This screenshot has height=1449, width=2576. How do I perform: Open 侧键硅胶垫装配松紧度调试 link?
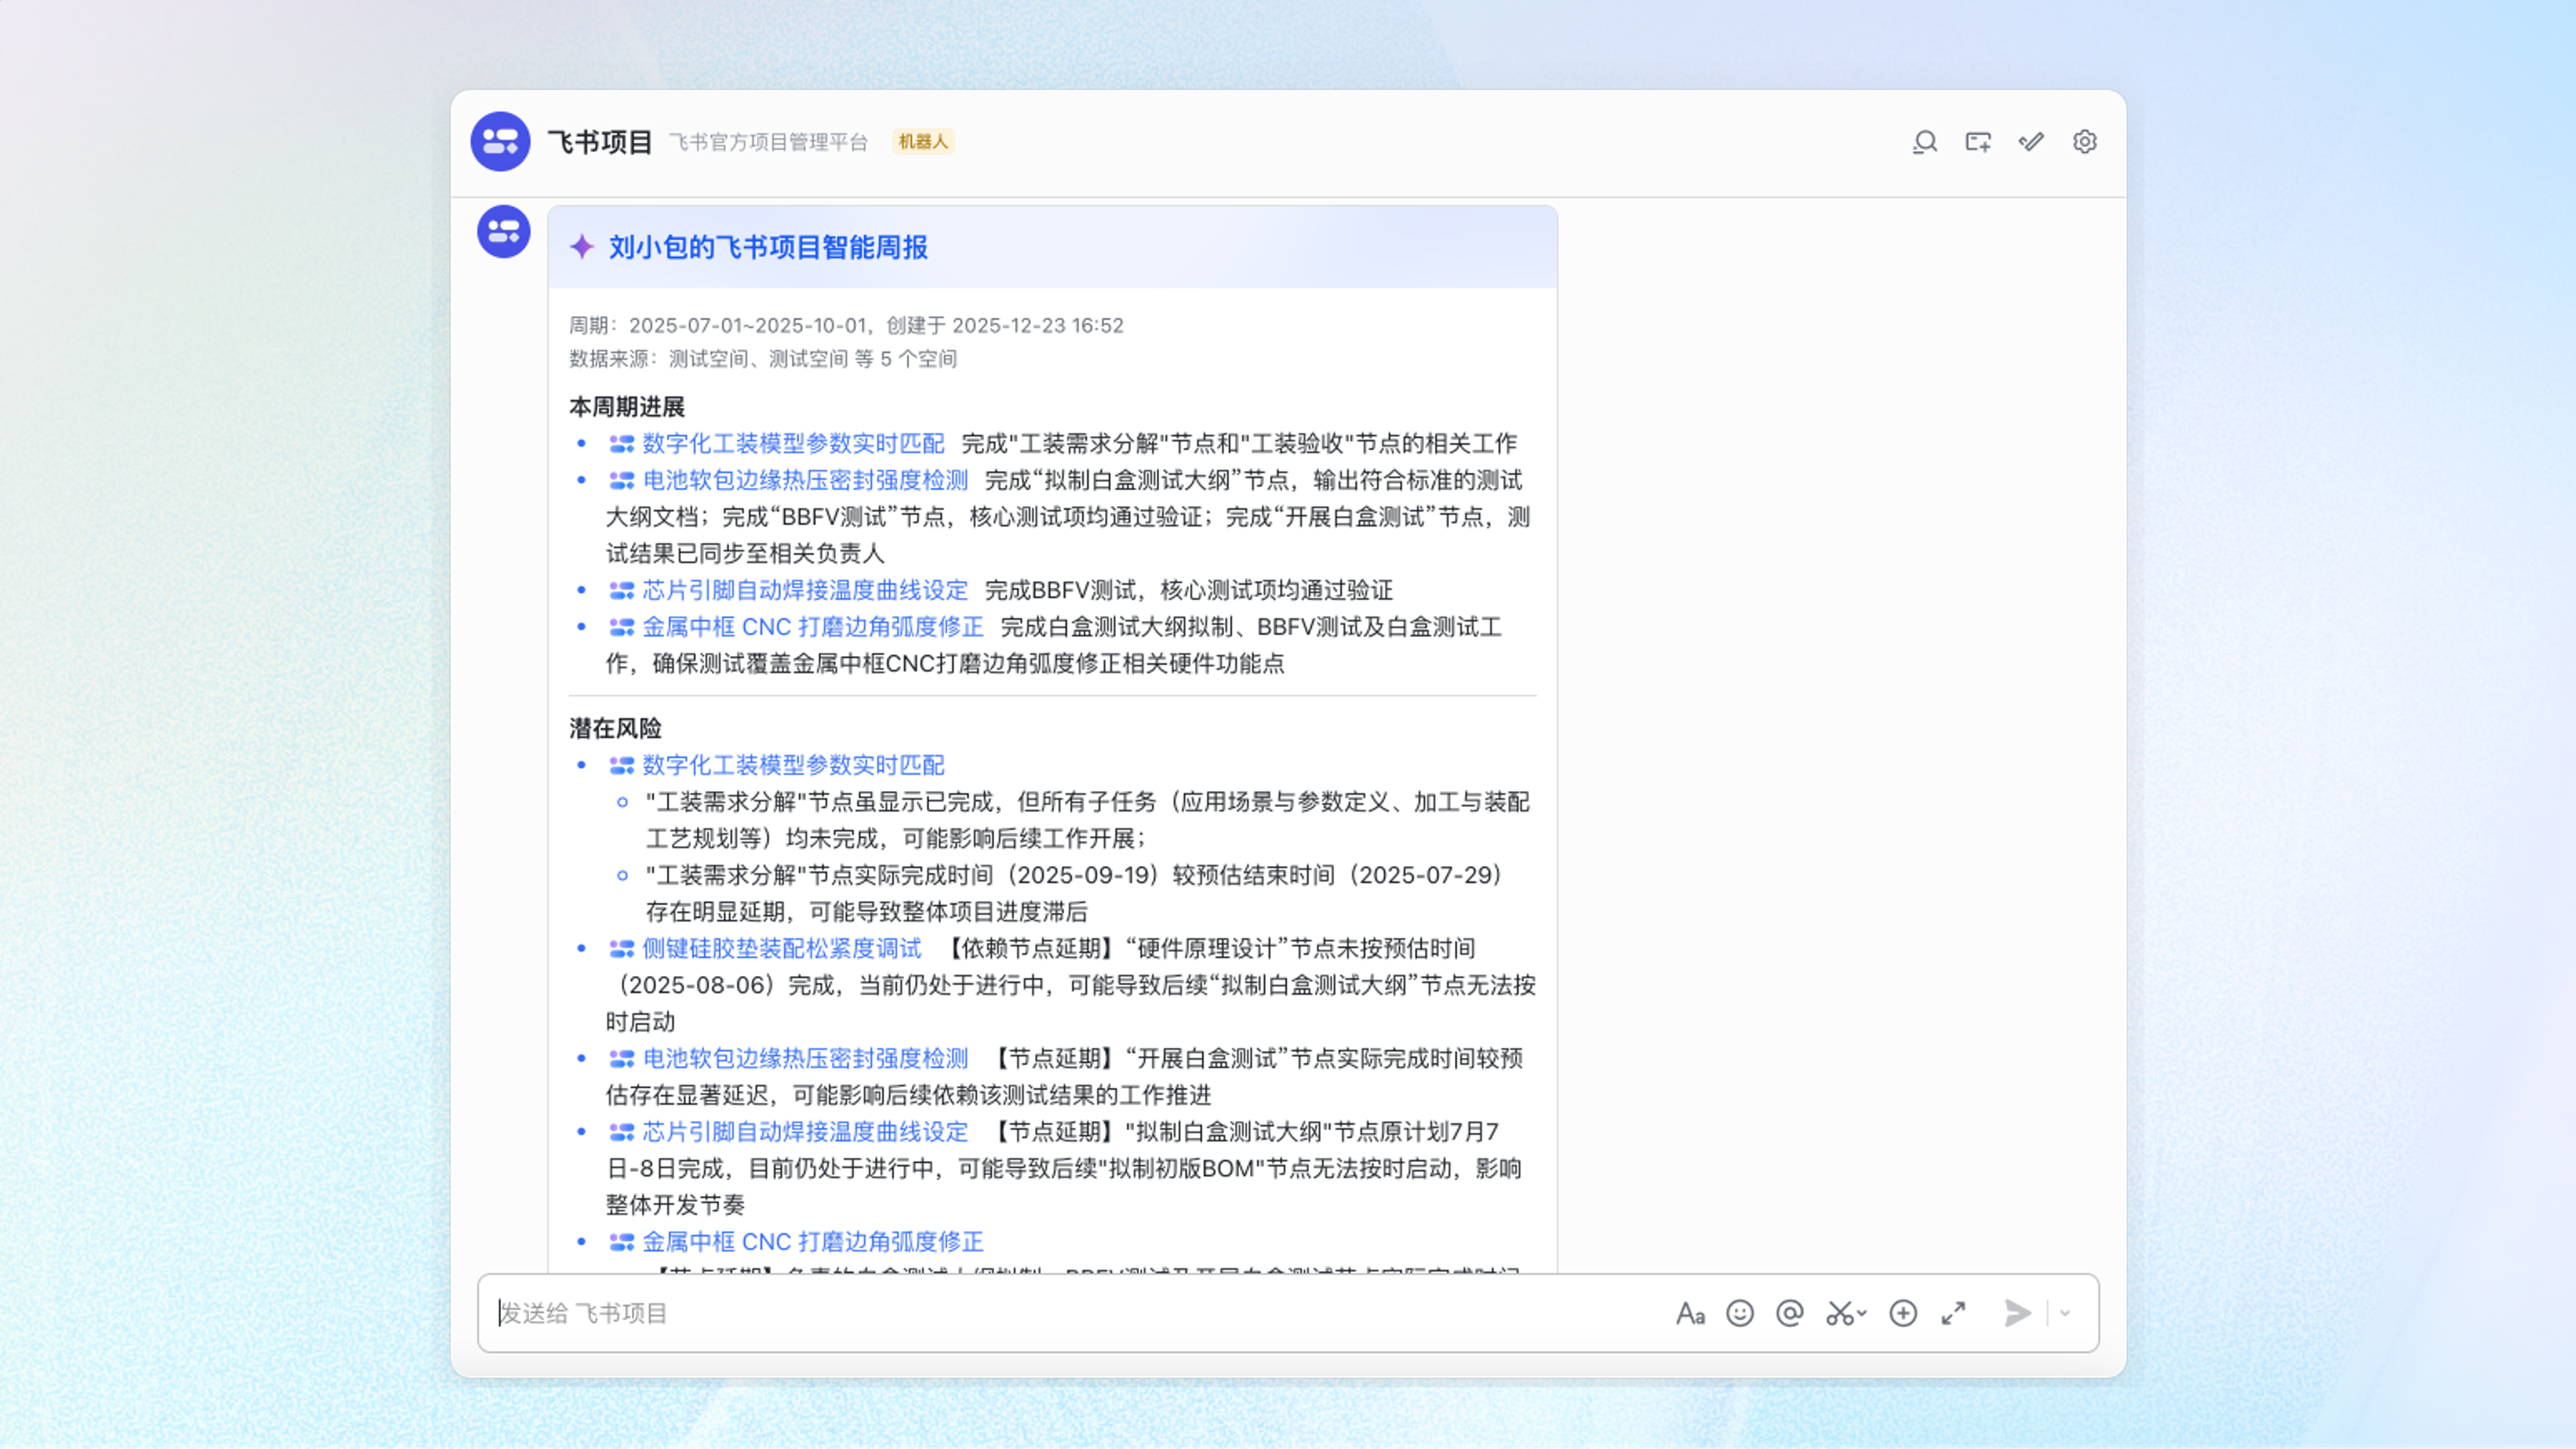(x=781, y=948)
